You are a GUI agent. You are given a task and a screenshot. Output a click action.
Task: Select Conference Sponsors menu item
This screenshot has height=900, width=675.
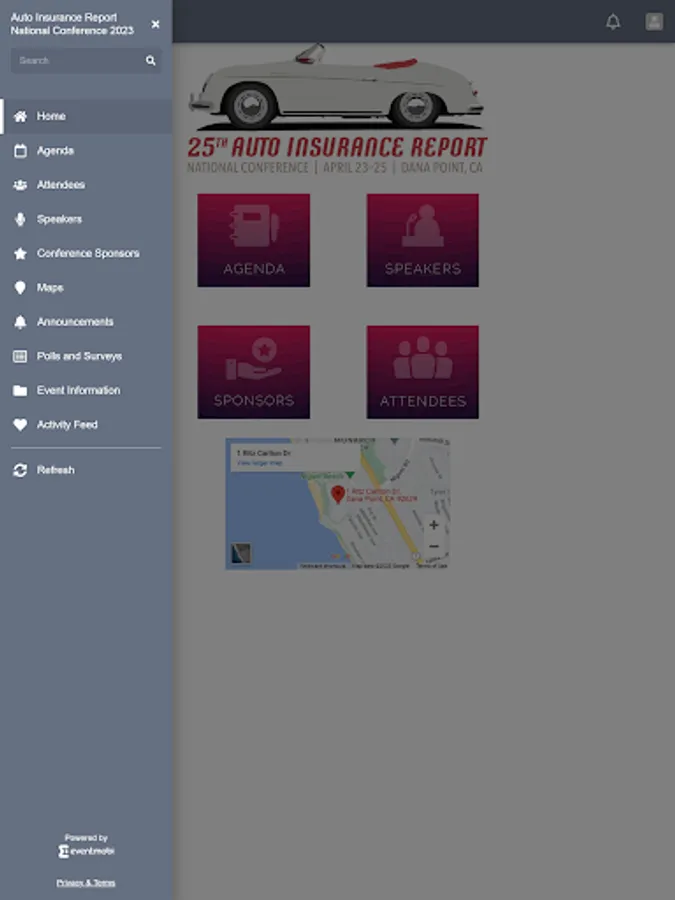(86, 253)
